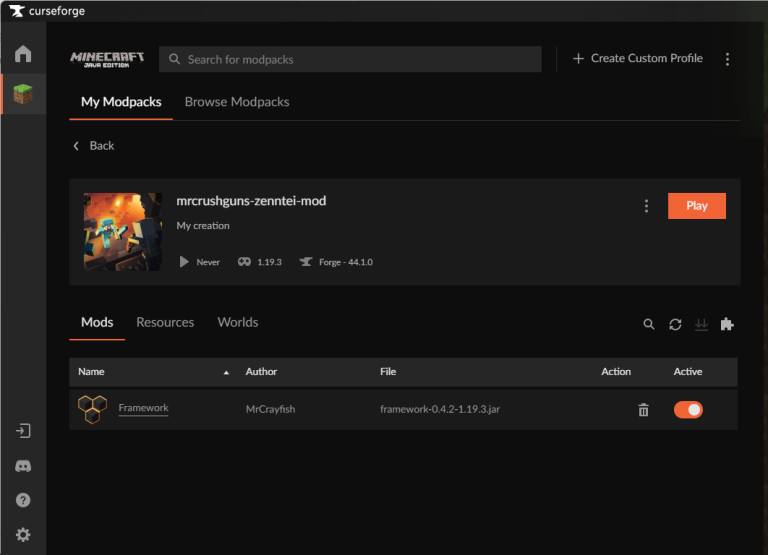Sort mods by Name column arrow
This screenshot has width=768, height=555.
coord(226,372)
